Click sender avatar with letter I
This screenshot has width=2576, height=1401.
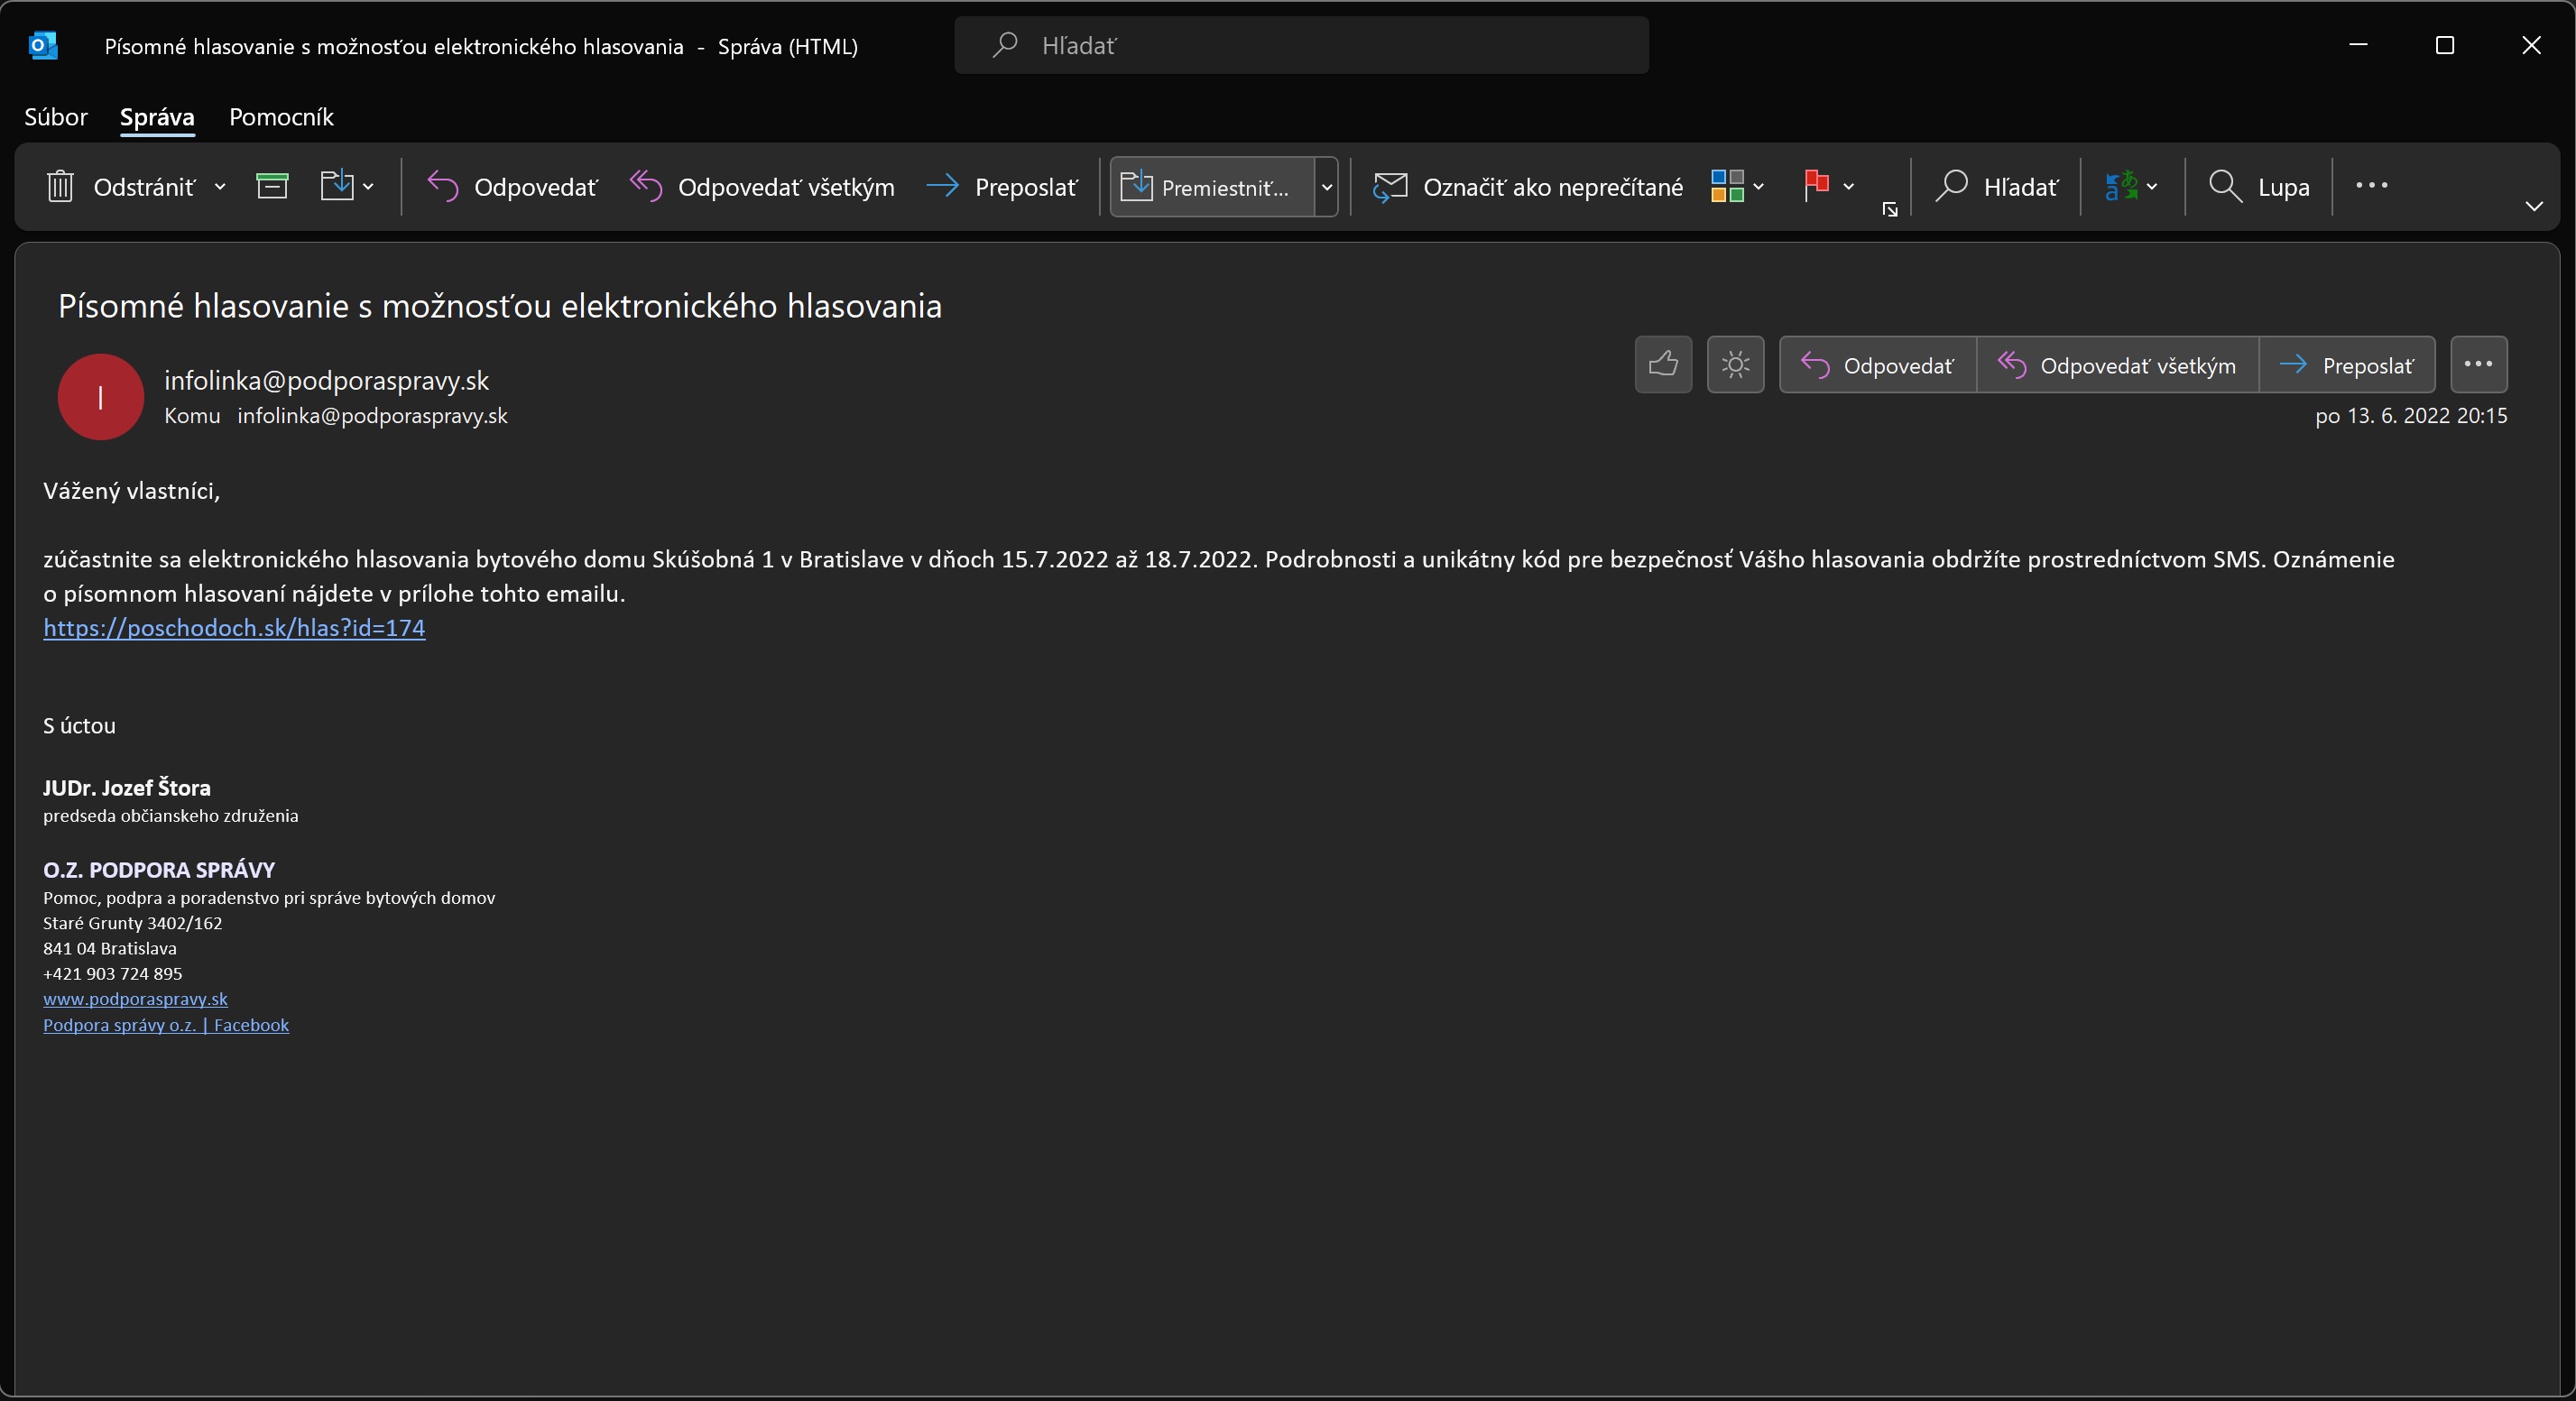101,397
